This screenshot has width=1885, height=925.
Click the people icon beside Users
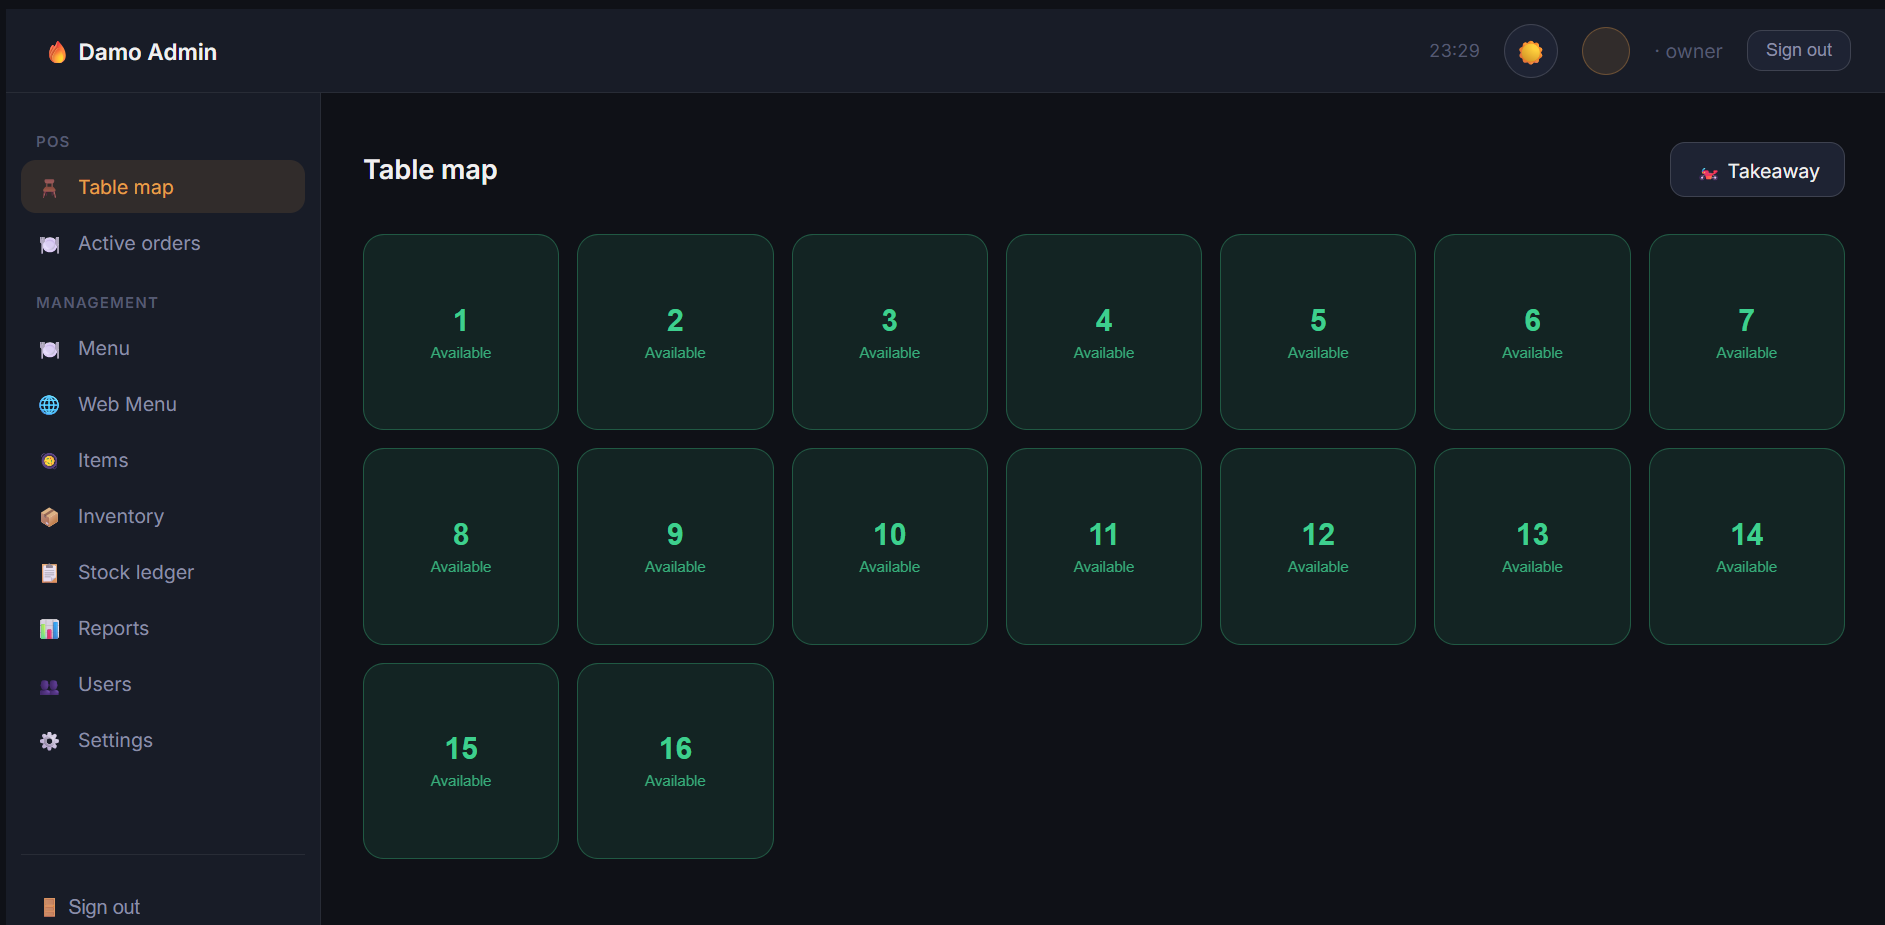[49, 686]
